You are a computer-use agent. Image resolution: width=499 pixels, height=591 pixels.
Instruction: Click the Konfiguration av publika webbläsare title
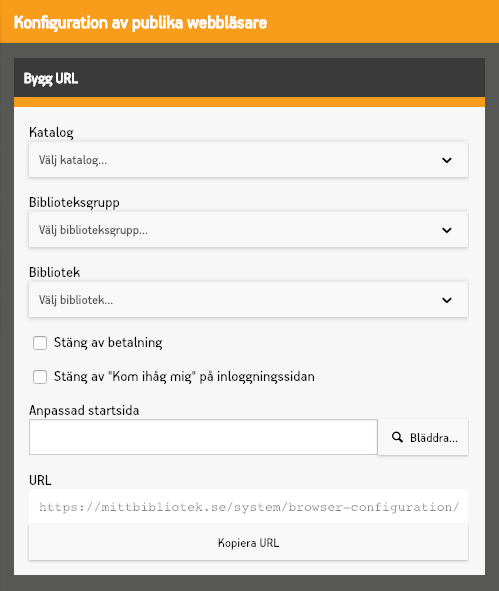click(x=140, y=23)
